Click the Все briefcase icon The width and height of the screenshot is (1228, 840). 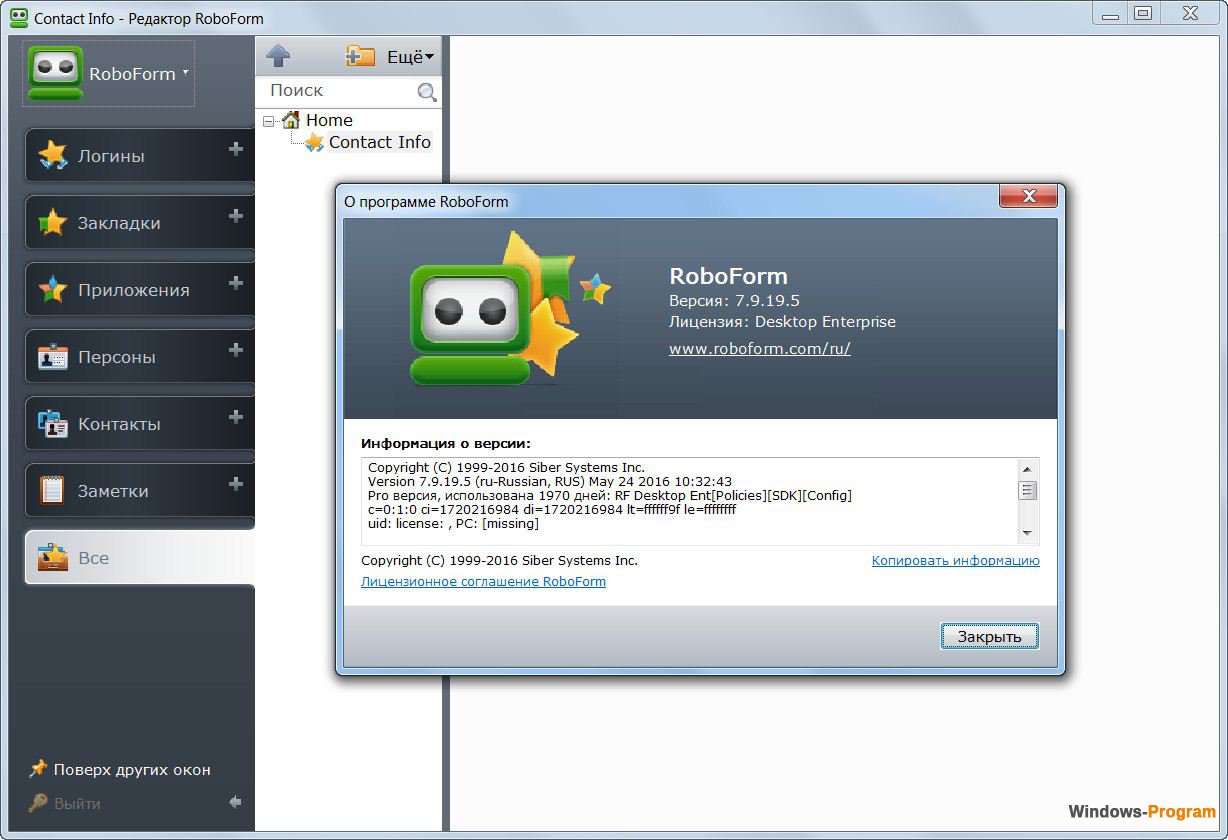(x=52, y=558)
